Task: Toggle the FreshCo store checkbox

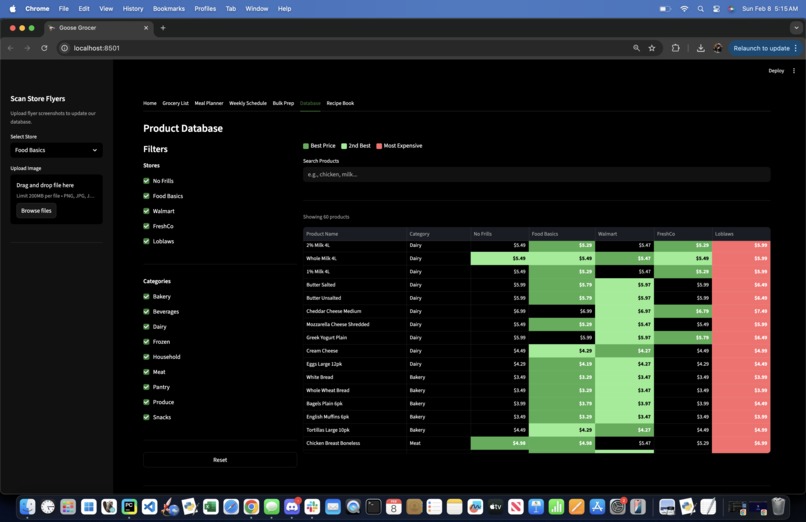Action: click(x=146, y=226)
